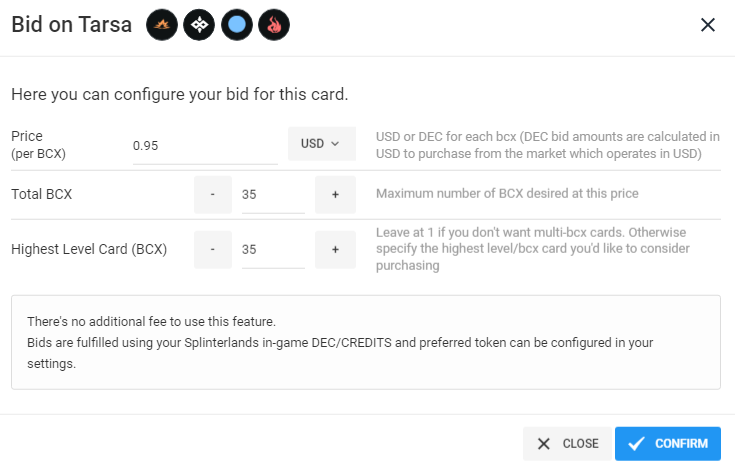Viewport: 735px width, 471px height.
Task: Focus the Highest Level Card field
Action: (273, 249)
